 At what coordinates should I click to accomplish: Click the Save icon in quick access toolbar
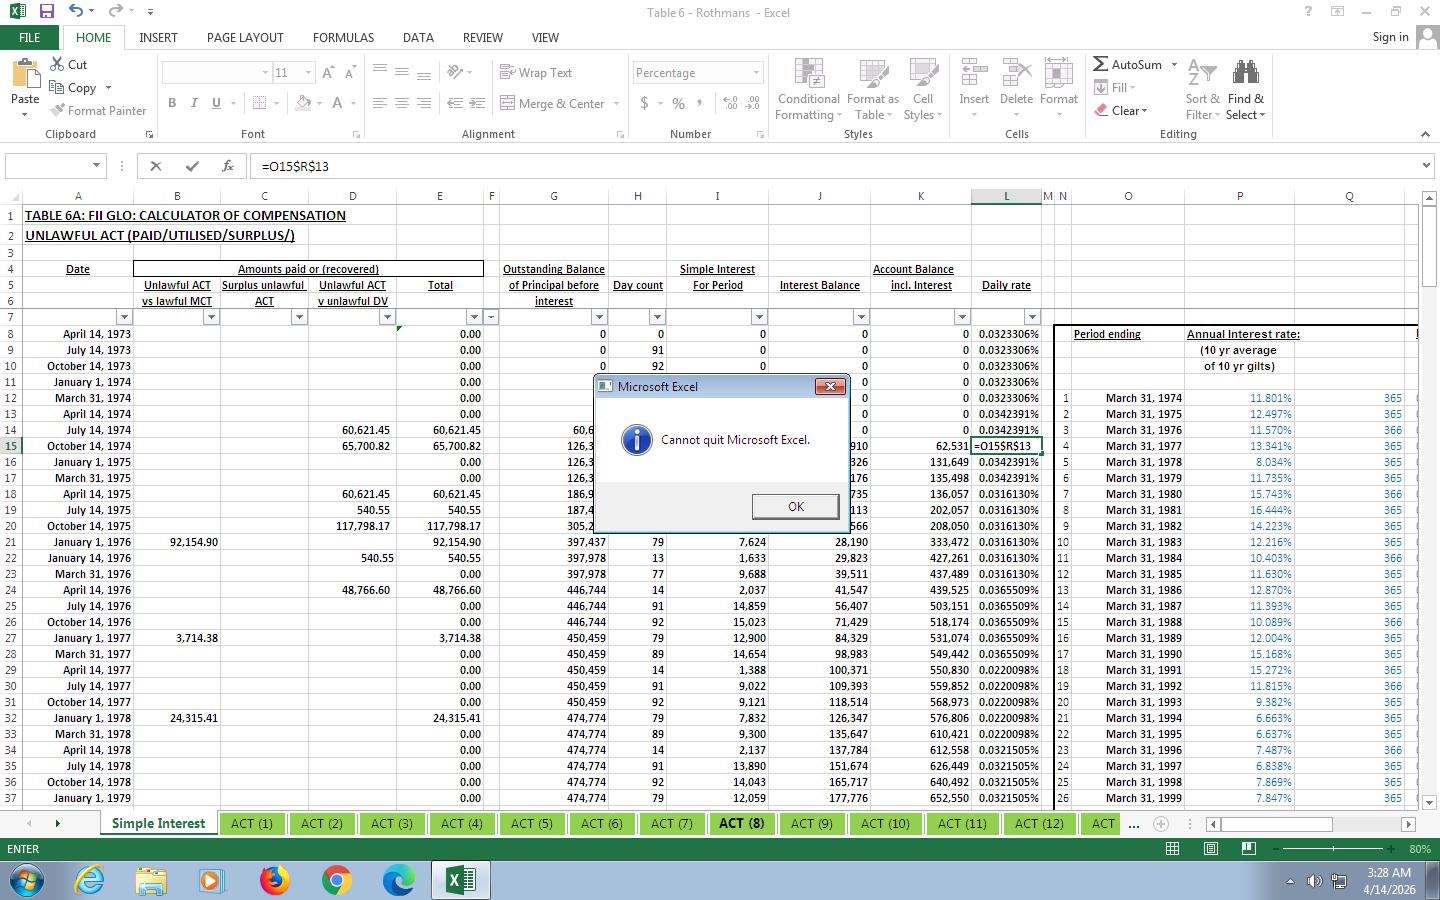pos(46,11)
